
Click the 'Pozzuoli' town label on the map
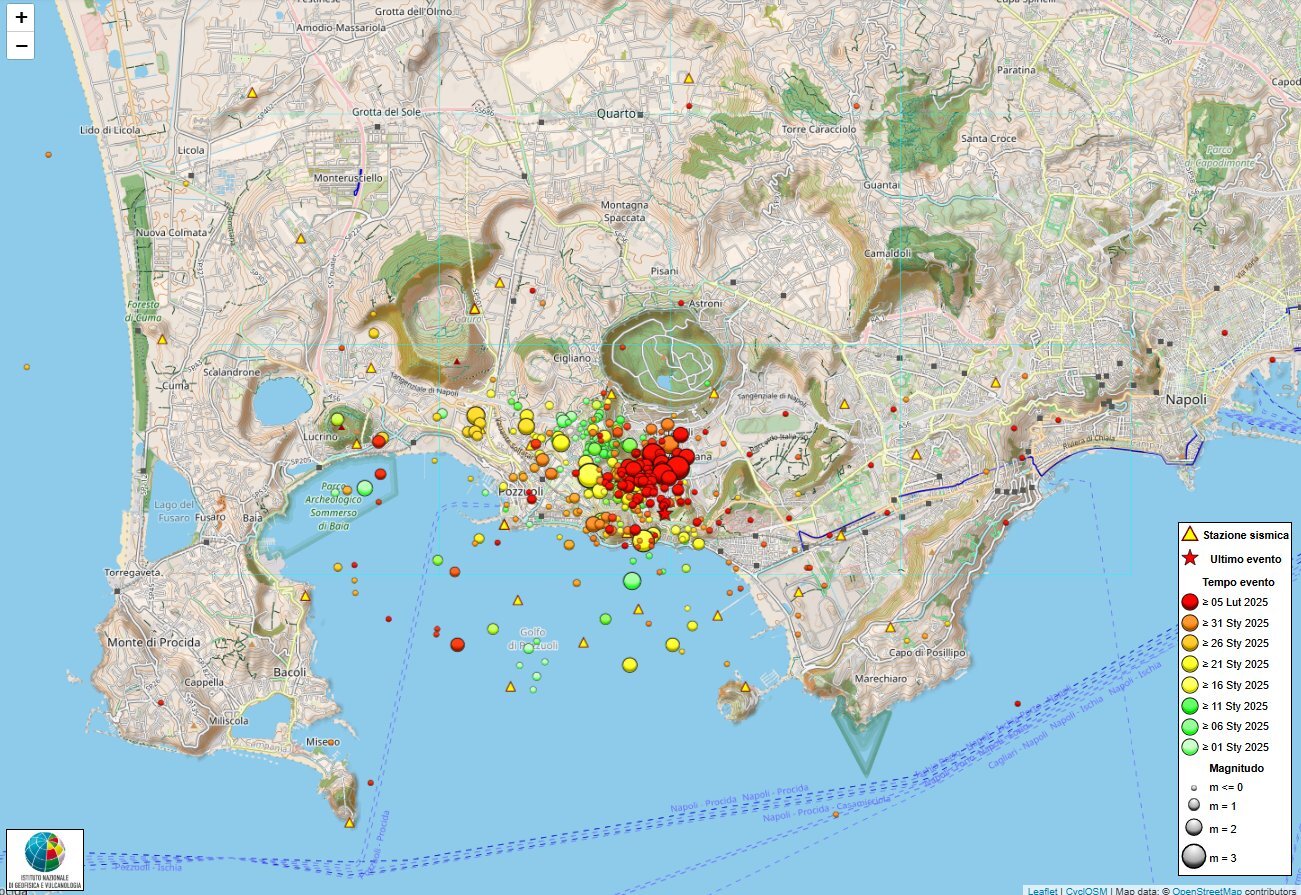coord(520,493)
